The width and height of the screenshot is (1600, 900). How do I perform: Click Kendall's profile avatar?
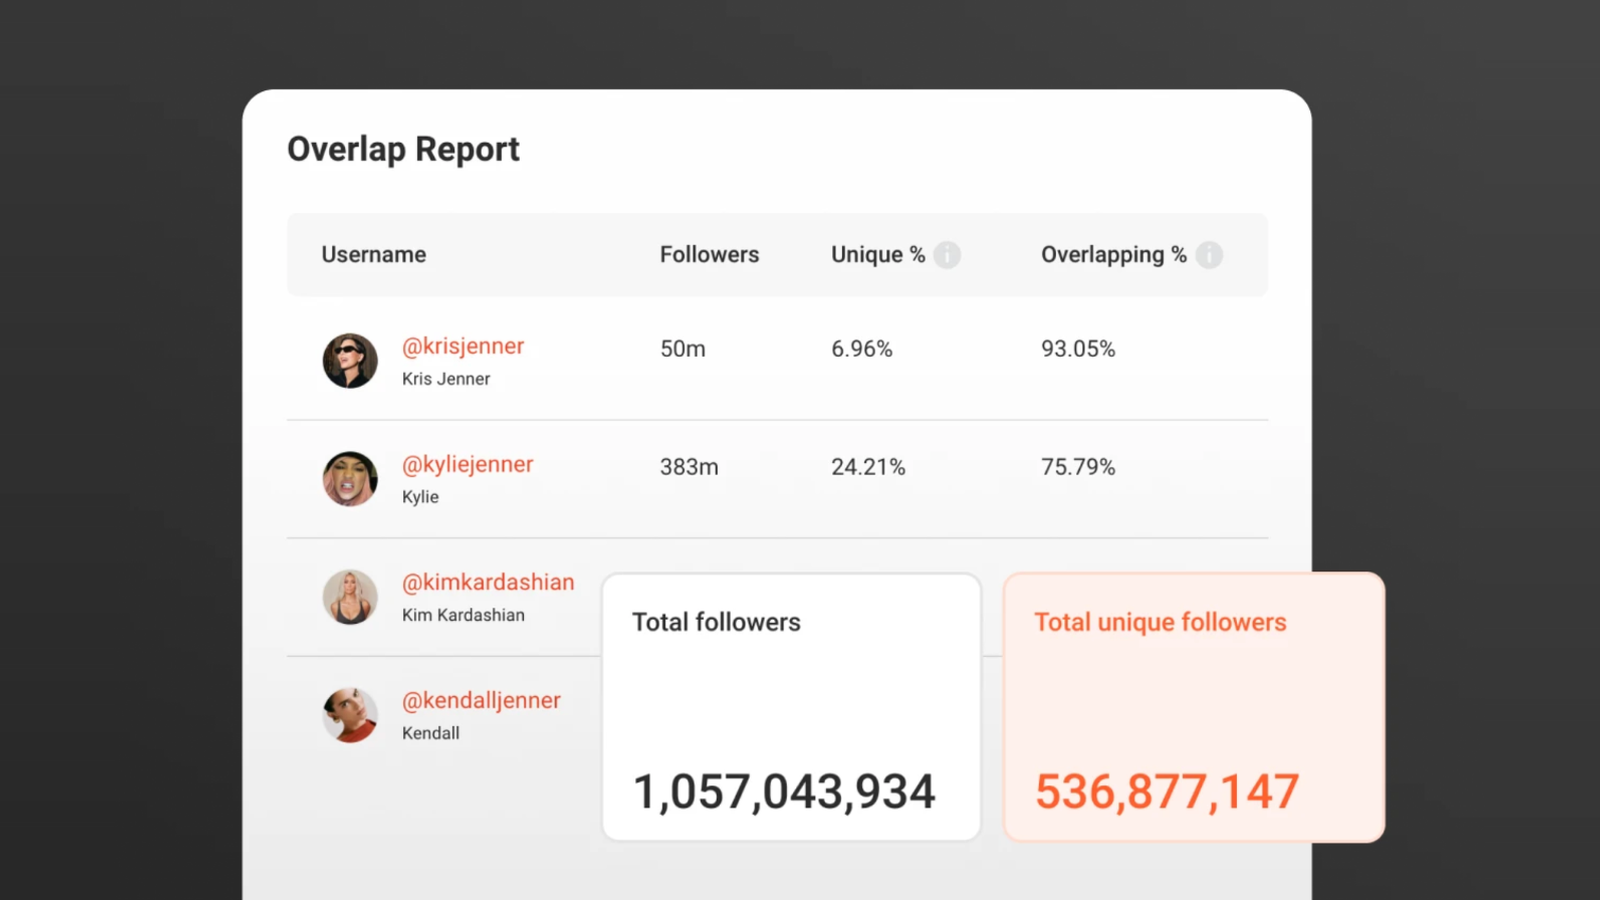click(x=350, y=715)
